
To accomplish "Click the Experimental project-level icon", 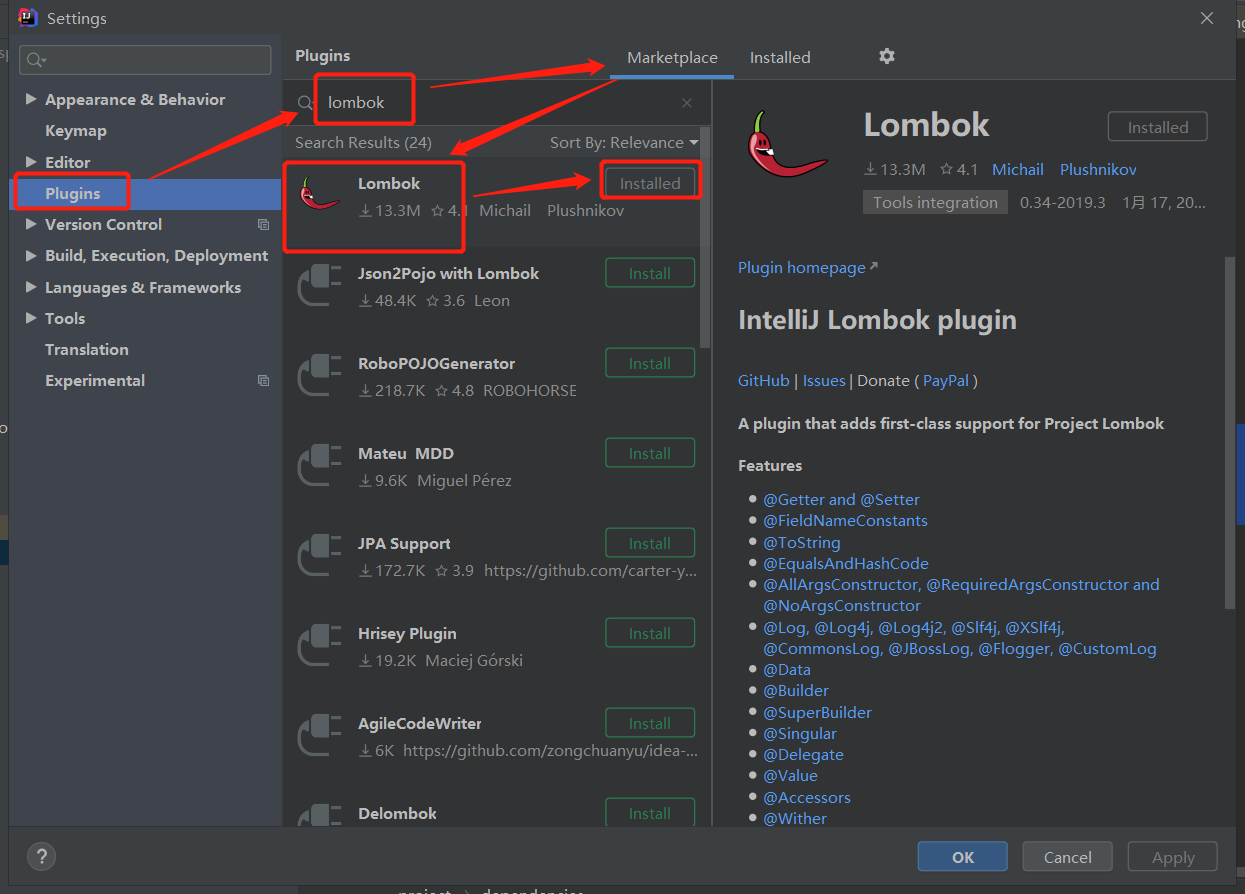I will tap(263, 381).
